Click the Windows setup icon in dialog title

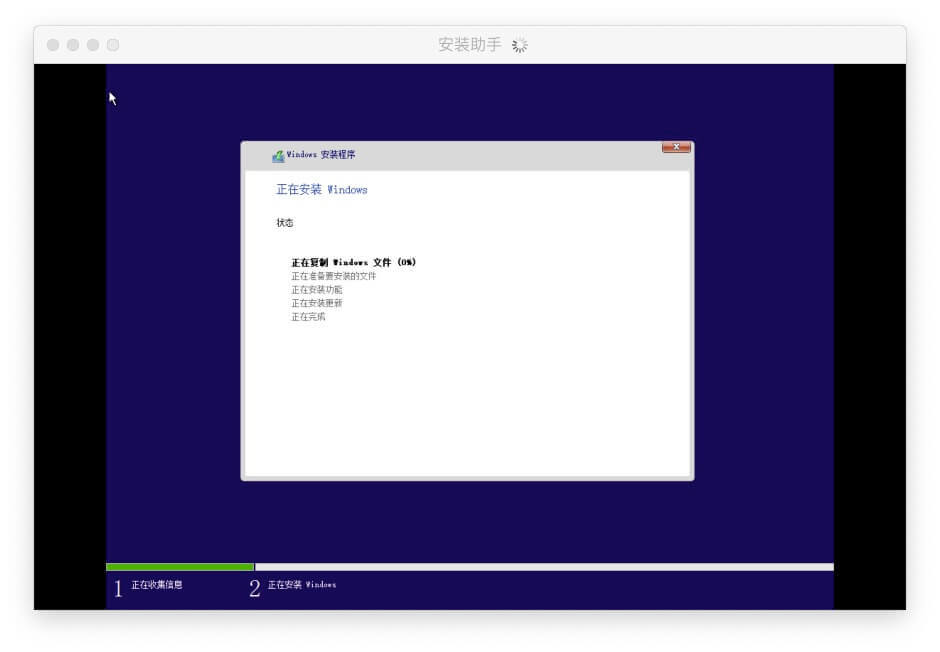pyautogui.click(x=278, y=156)
